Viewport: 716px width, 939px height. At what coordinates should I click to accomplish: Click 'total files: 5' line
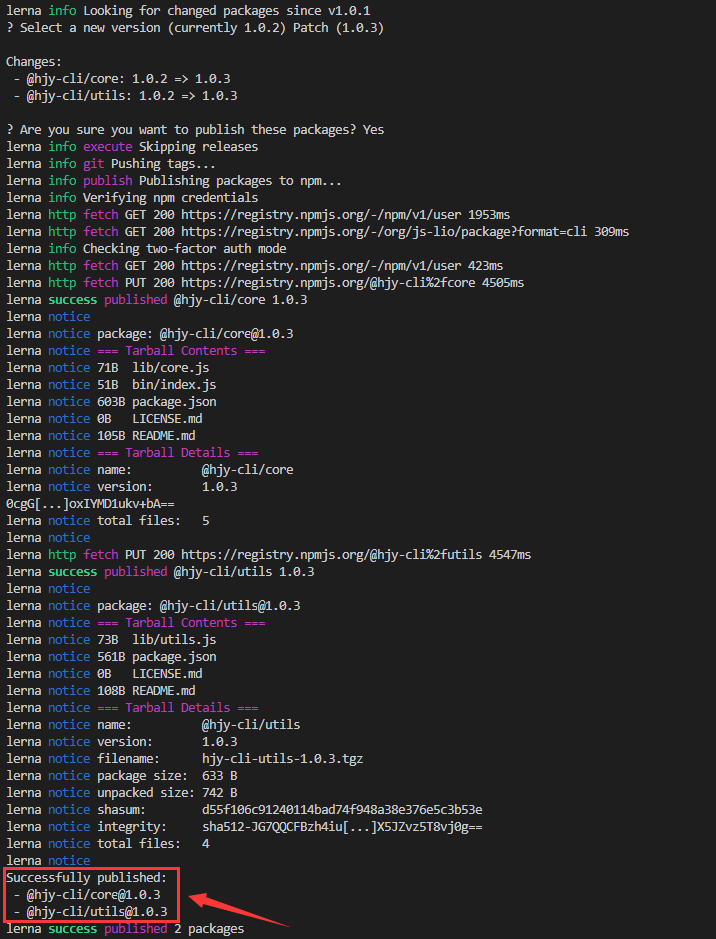tap(153, 520)
